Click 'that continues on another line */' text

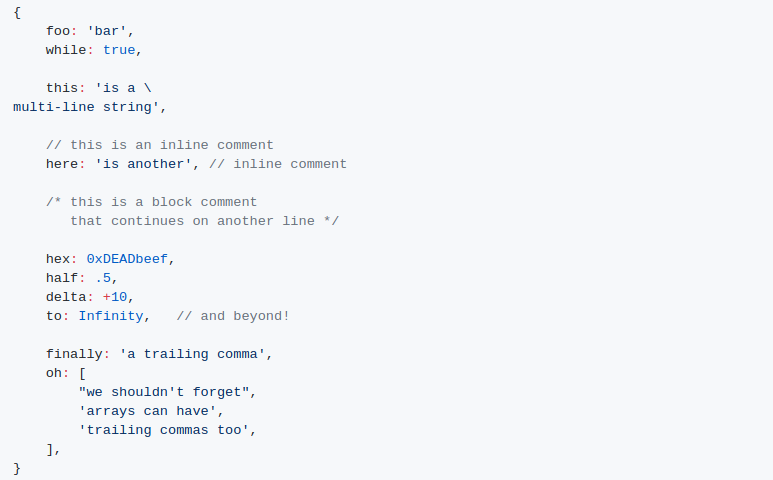pyautogui.click(x=205, y=221)
